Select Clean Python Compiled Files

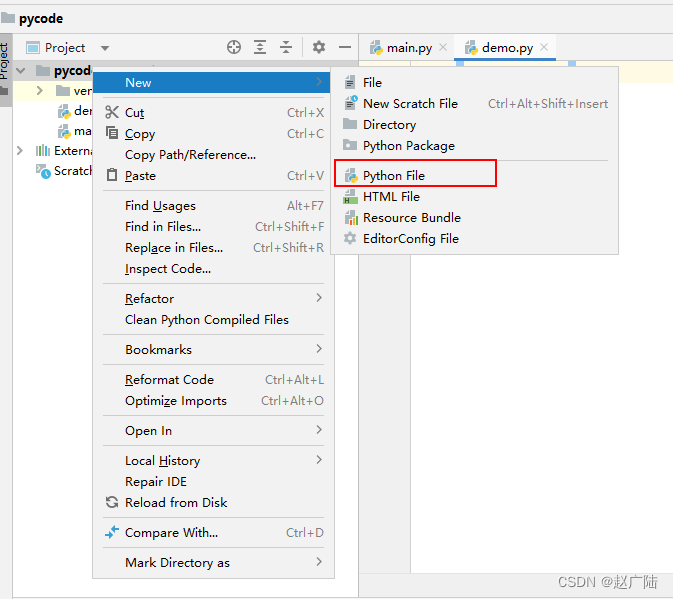[x=213, y=320]
